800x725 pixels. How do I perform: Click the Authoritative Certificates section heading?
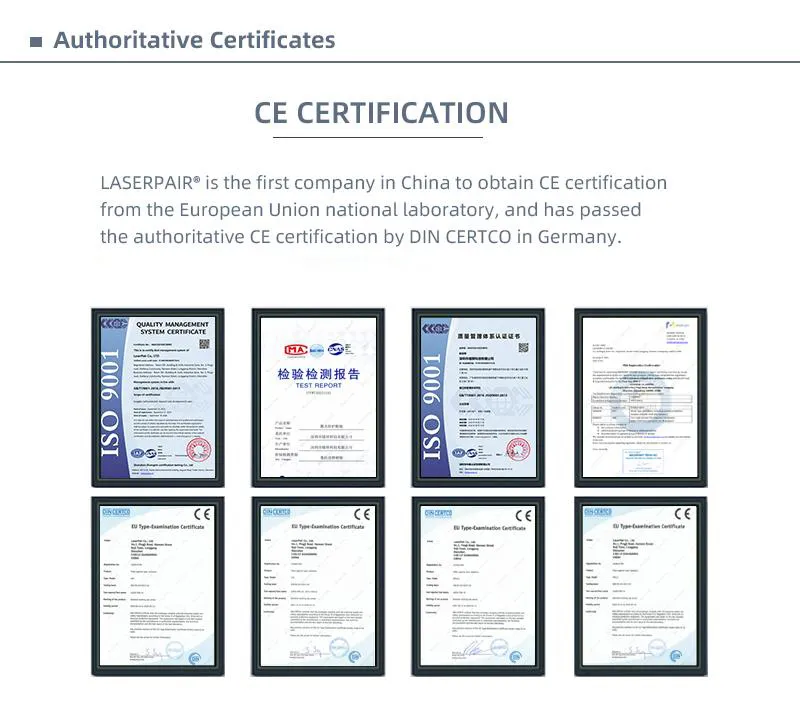(194, 41)
